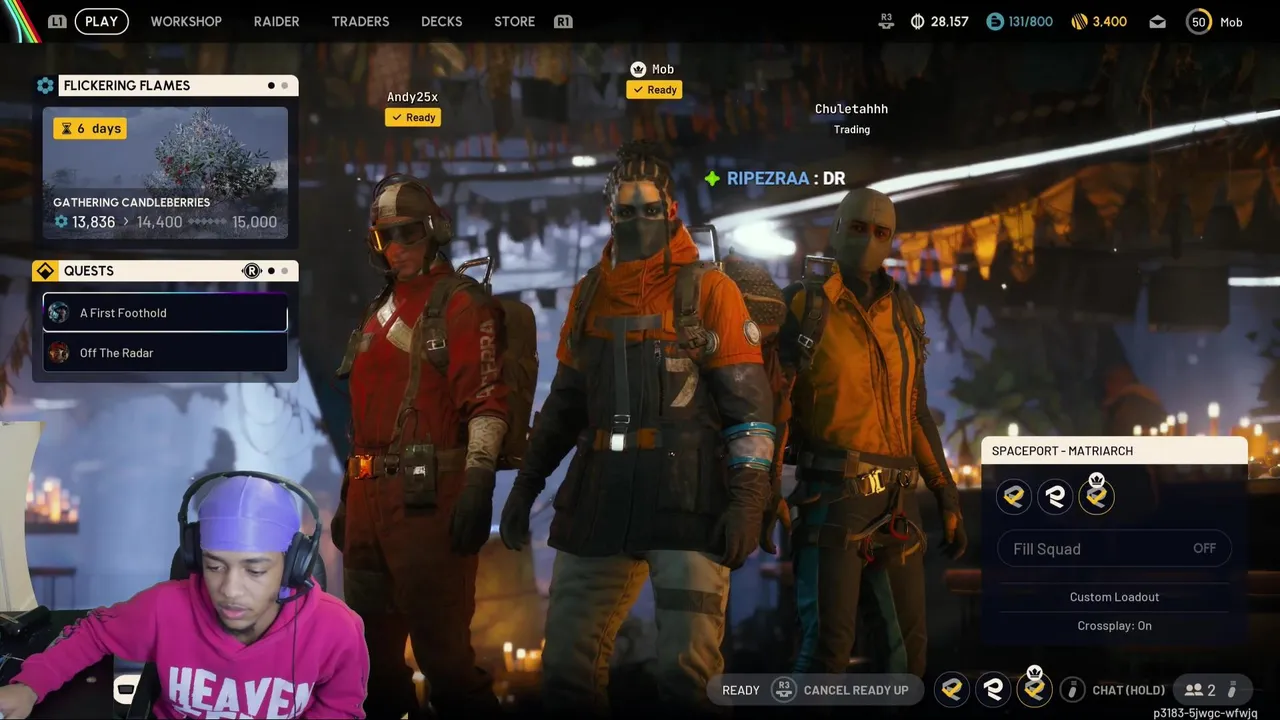Click the blue 131/800 stash icon
The image size is (1280, 720).
[x=994, y=21]
